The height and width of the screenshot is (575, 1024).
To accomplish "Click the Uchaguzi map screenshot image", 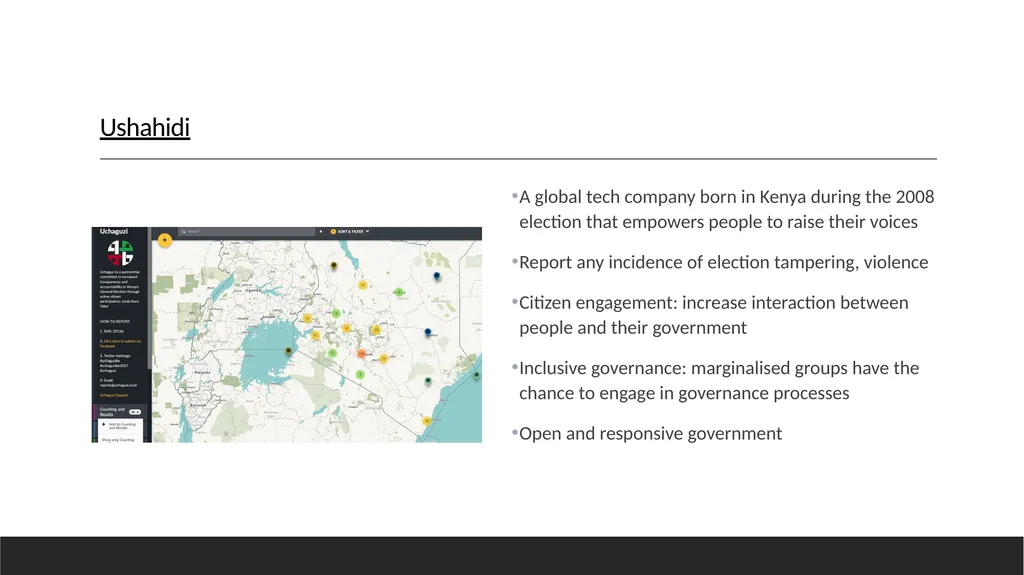I will [287, 335].
